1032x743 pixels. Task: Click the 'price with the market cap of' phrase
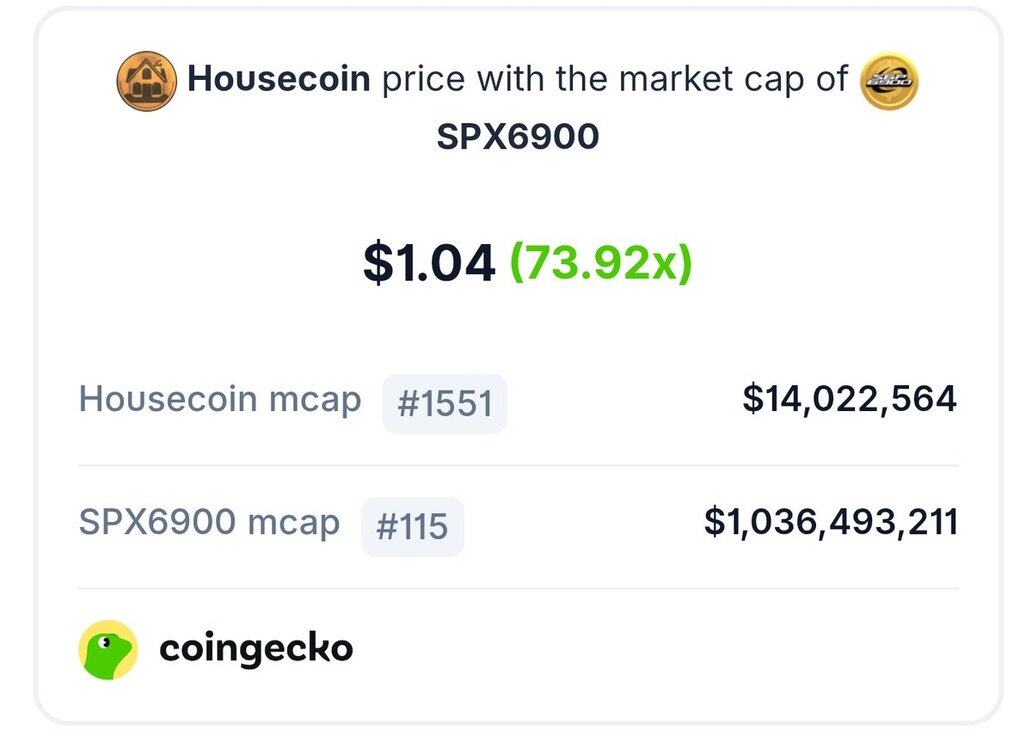point(615,79)
